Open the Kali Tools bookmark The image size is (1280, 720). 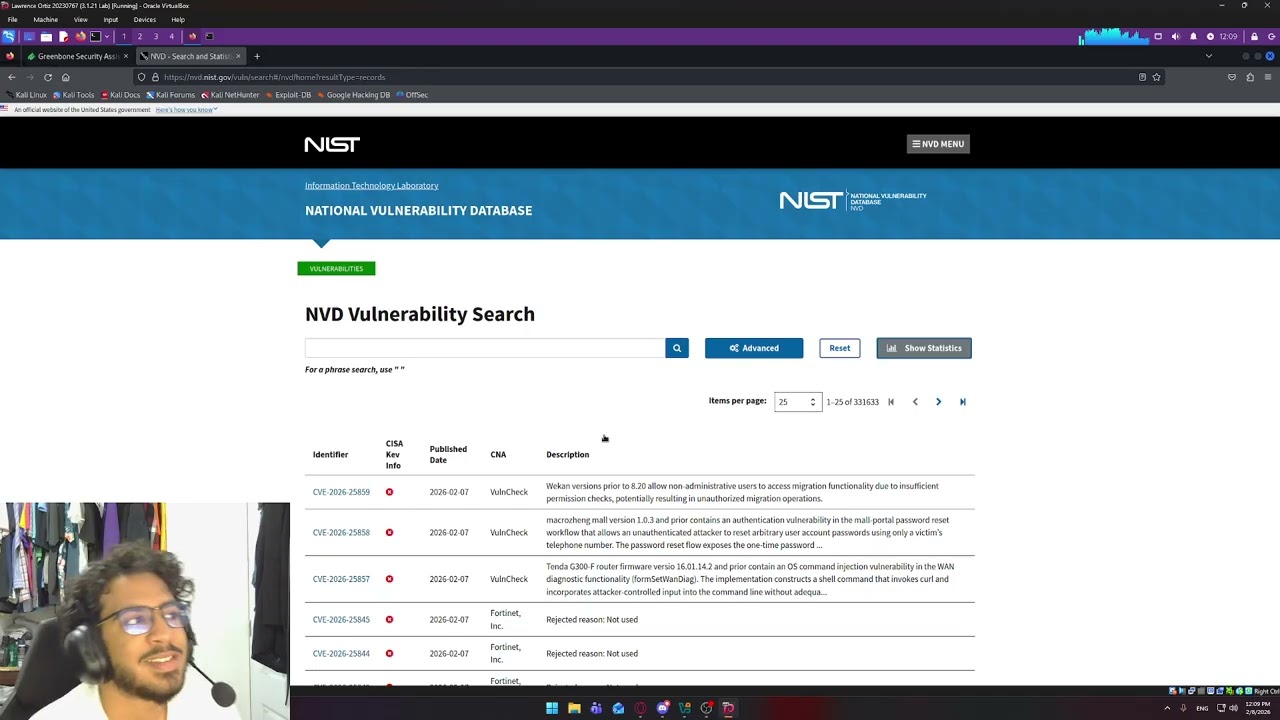click(x=73, y=95)
